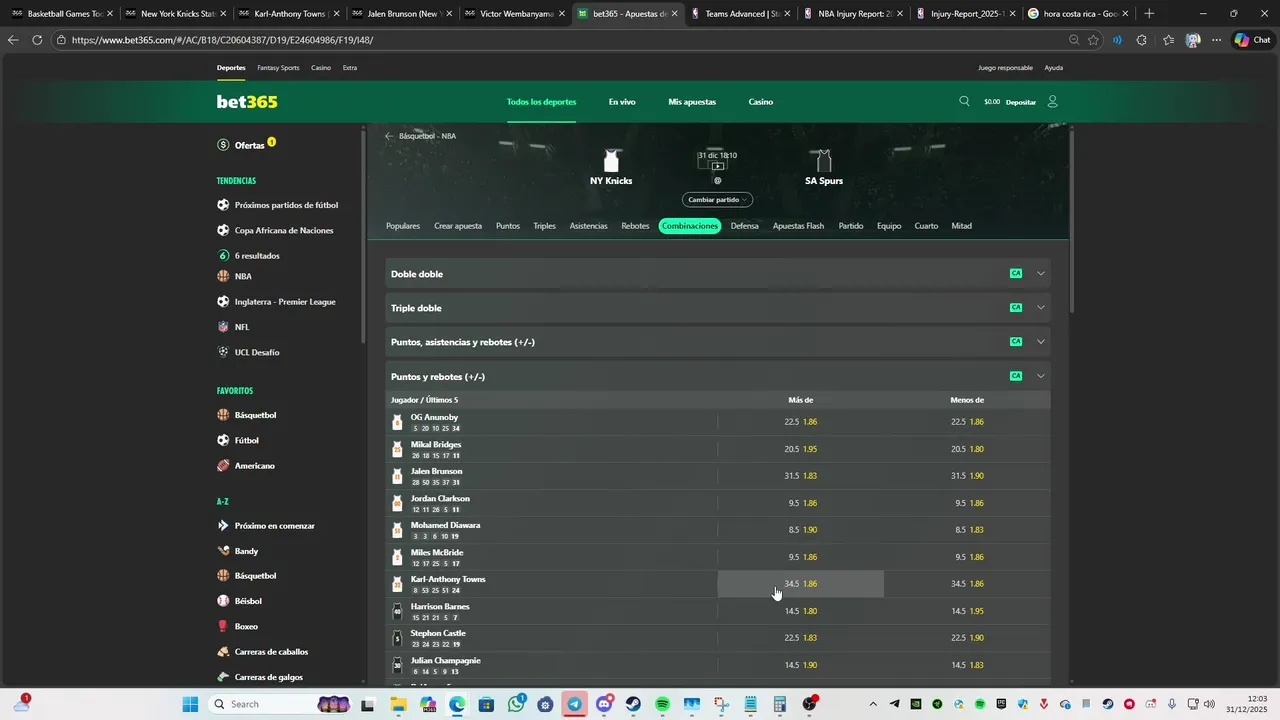Image resolution: width=1280 pixels, height=720 pixels.
Task: Bet Más de 22.5 for OG Anunoby
Action: point(800,422)
